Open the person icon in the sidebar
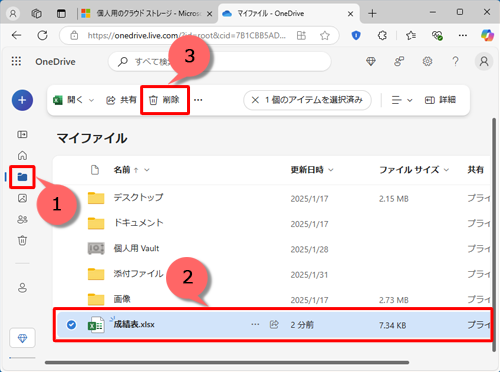Image resolution: width=500 pixels, height=372 pixels. [22, 288]
